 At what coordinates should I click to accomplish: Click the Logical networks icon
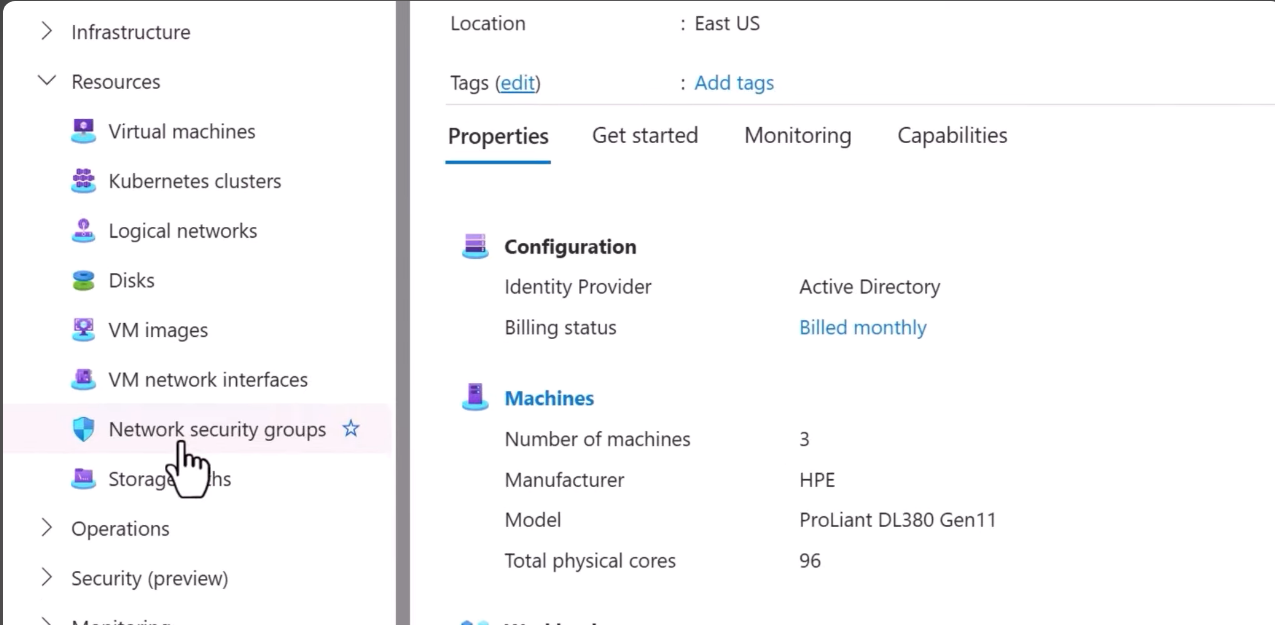pyautogui.click(x=84, y=231)
